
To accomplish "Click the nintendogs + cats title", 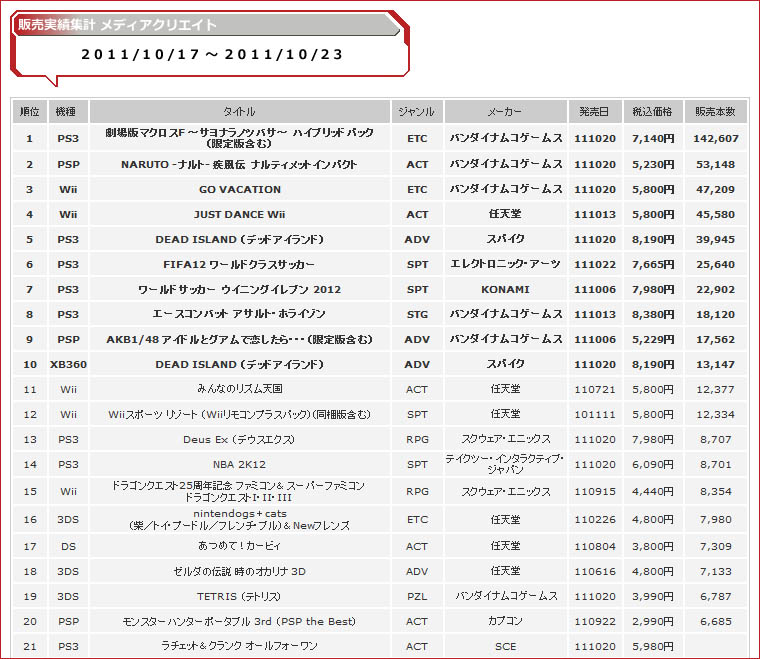I will point(239,519).
